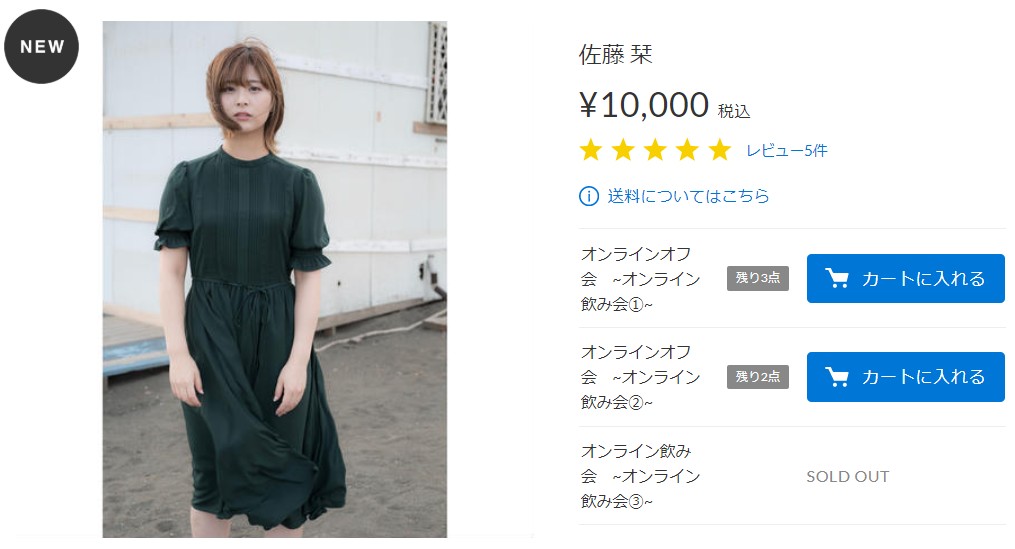
Task: Select the オンライン飲み会③ option text
Action: 640,476
